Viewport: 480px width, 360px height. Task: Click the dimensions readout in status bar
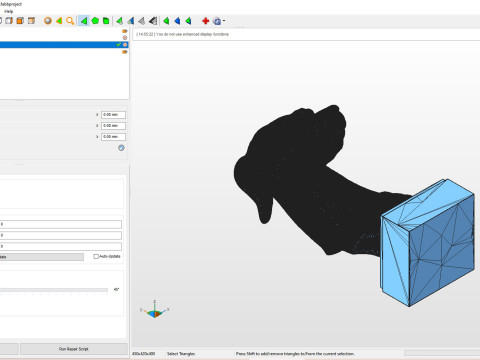144,354
